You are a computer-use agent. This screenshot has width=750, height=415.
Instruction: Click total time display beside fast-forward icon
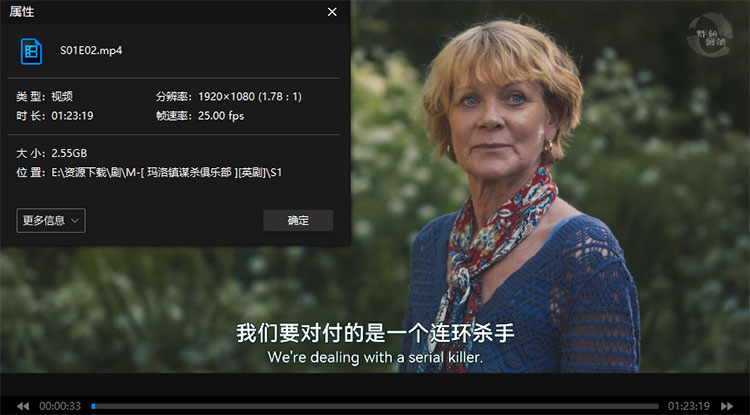(688, 406)
